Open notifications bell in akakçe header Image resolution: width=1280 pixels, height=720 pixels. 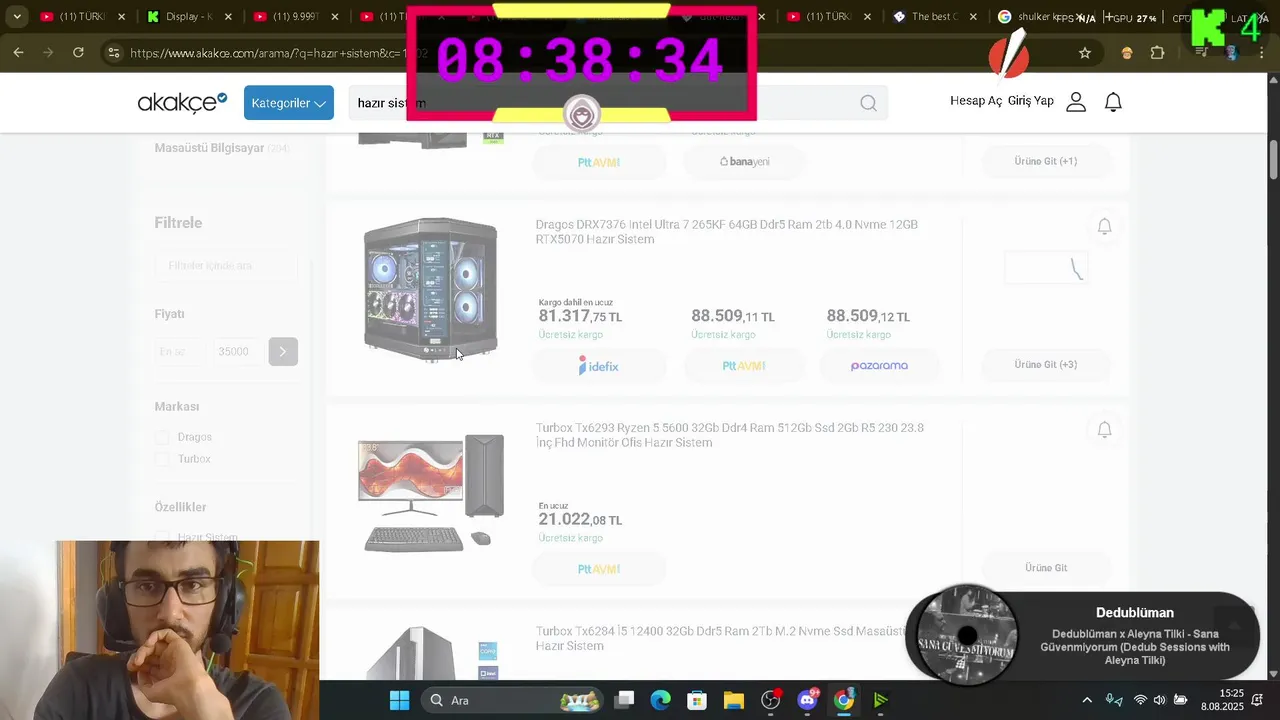pyautogui.click(x=1113, y=102)
